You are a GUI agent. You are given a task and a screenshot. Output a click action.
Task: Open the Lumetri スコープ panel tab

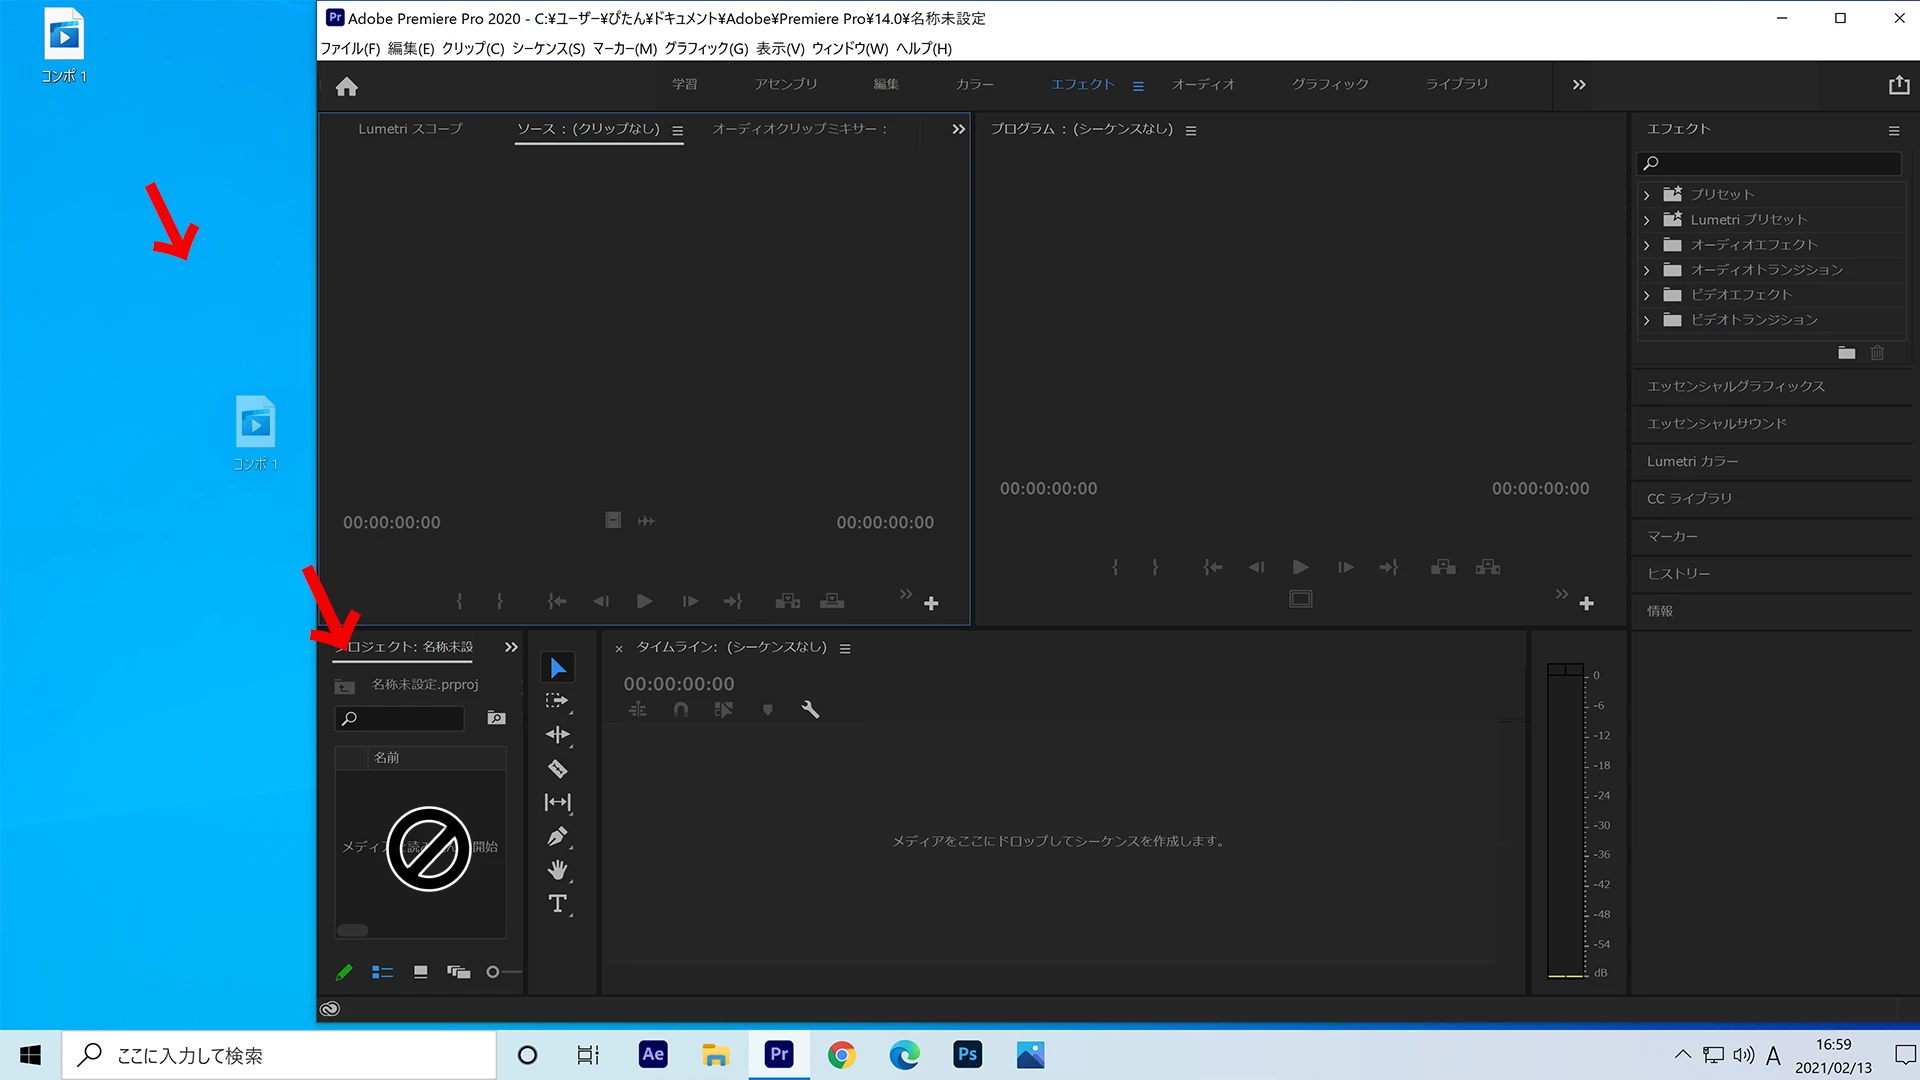point(411,129)
